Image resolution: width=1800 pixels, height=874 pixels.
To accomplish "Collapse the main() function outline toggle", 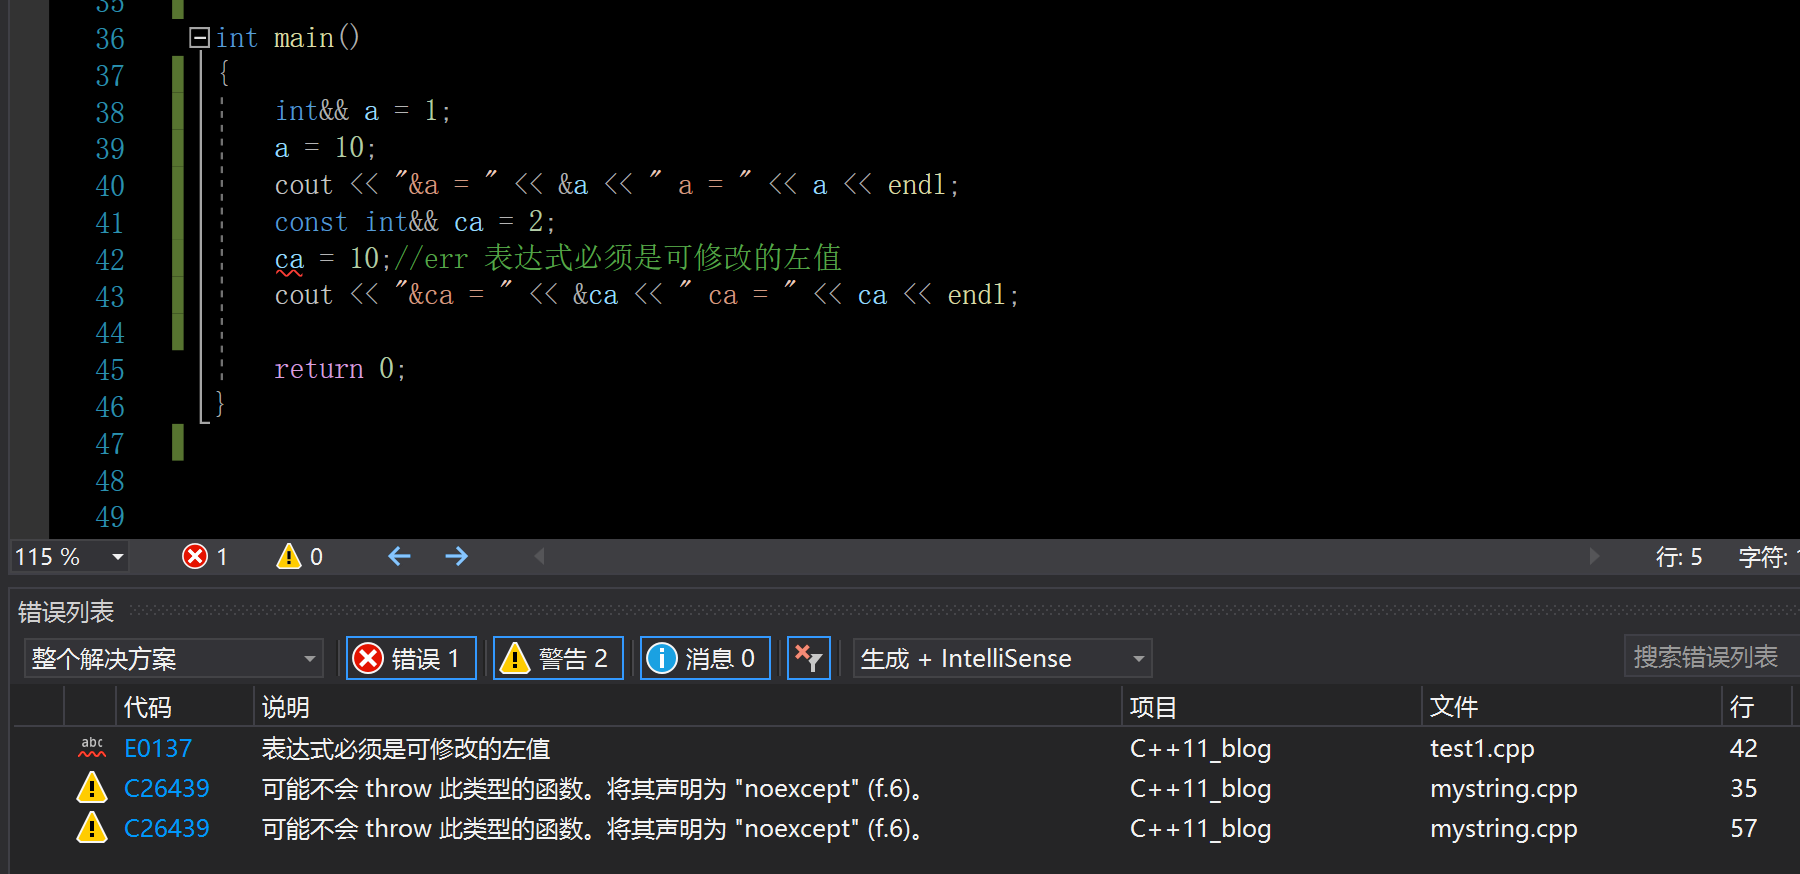I will (199, 38).
